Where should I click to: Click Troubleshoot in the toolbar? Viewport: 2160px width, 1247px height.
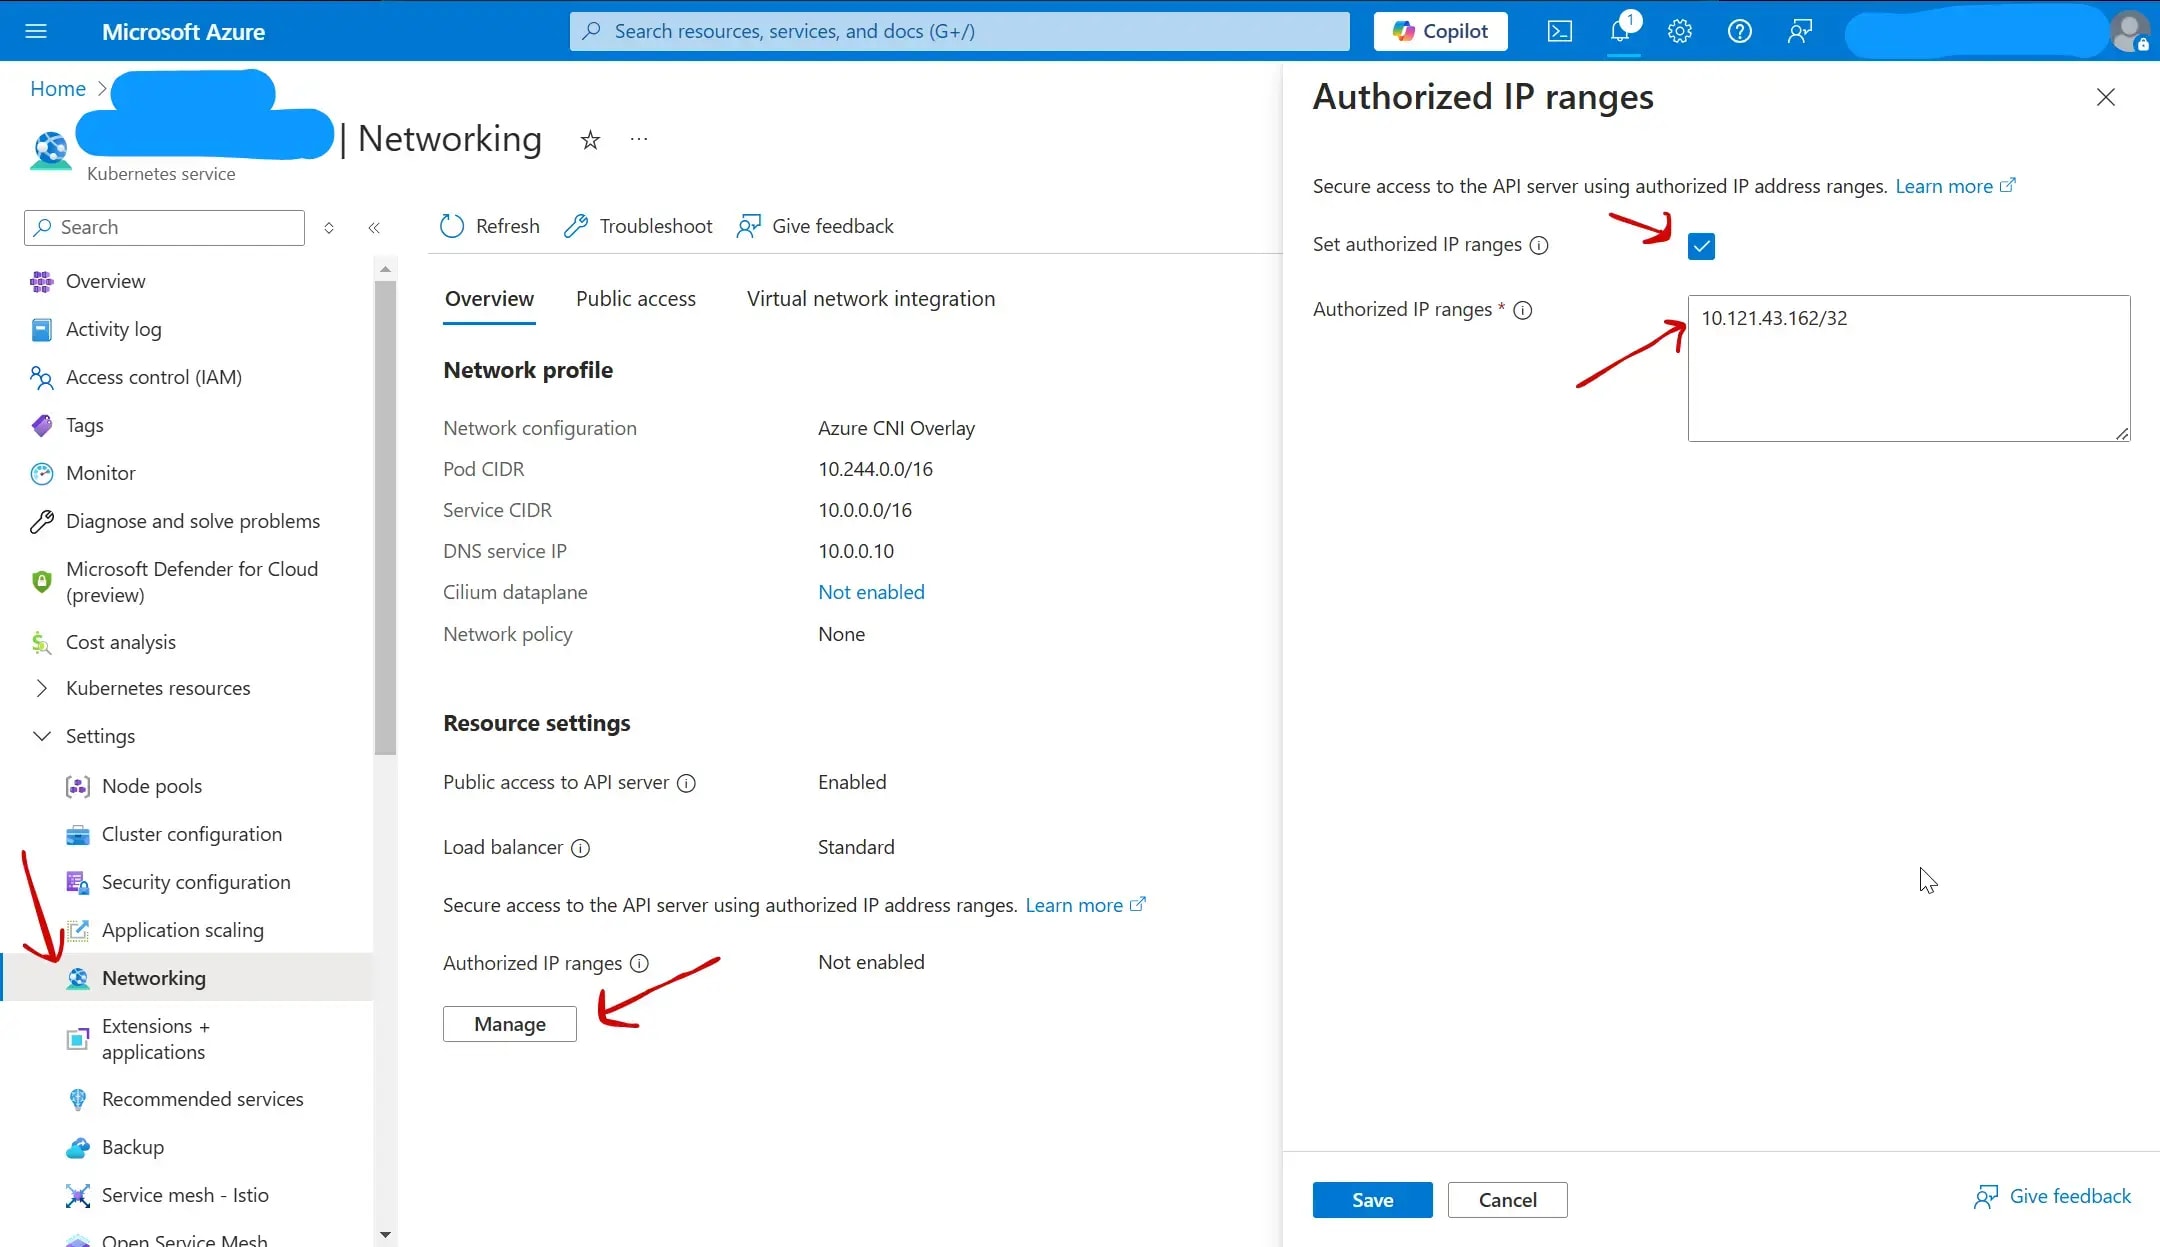[x=638, y=226]
